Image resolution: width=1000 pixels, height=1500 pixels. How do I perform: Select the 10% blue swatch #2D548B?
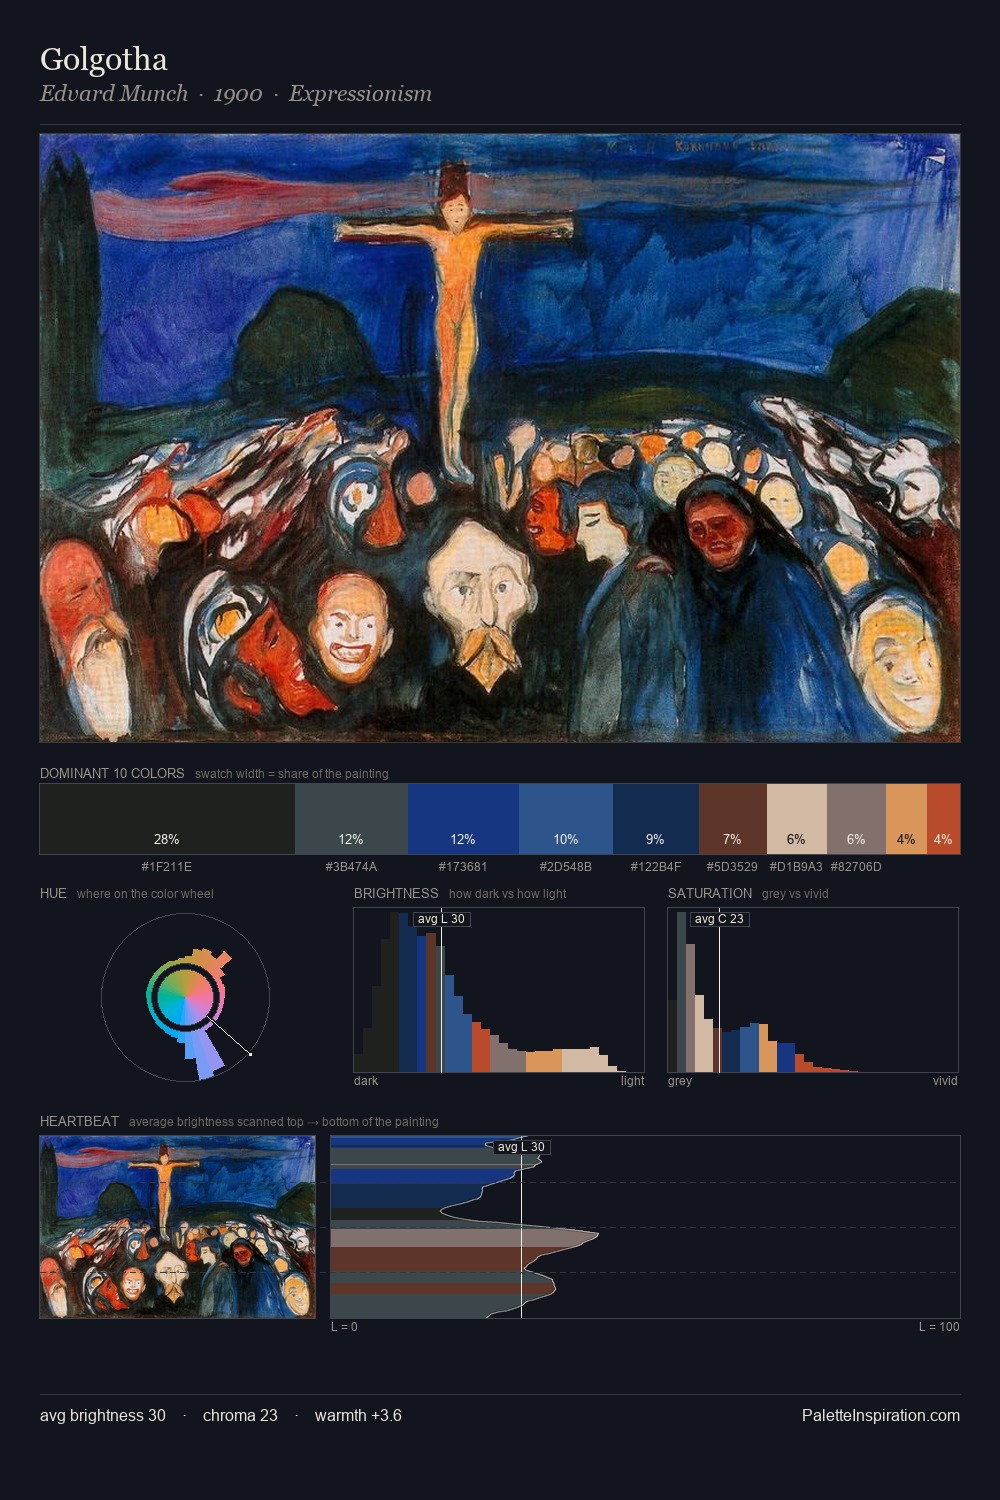click(566, 819)
